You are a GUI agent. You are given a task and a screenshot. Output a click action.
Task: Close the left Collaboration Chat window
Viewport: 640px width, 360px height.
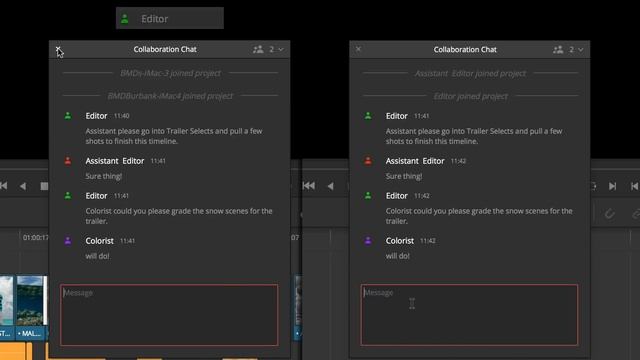tap(58, 49)
